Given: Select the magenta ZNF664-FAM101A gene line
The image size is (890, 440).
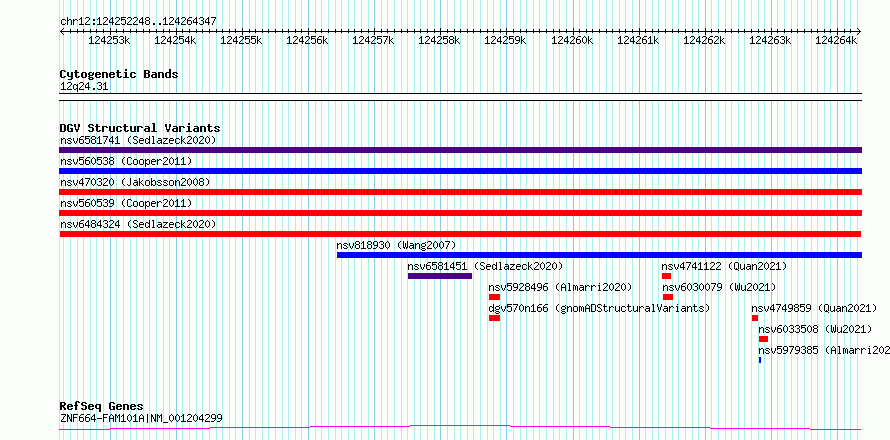Looking at the screenshot, I should (460, 428).
